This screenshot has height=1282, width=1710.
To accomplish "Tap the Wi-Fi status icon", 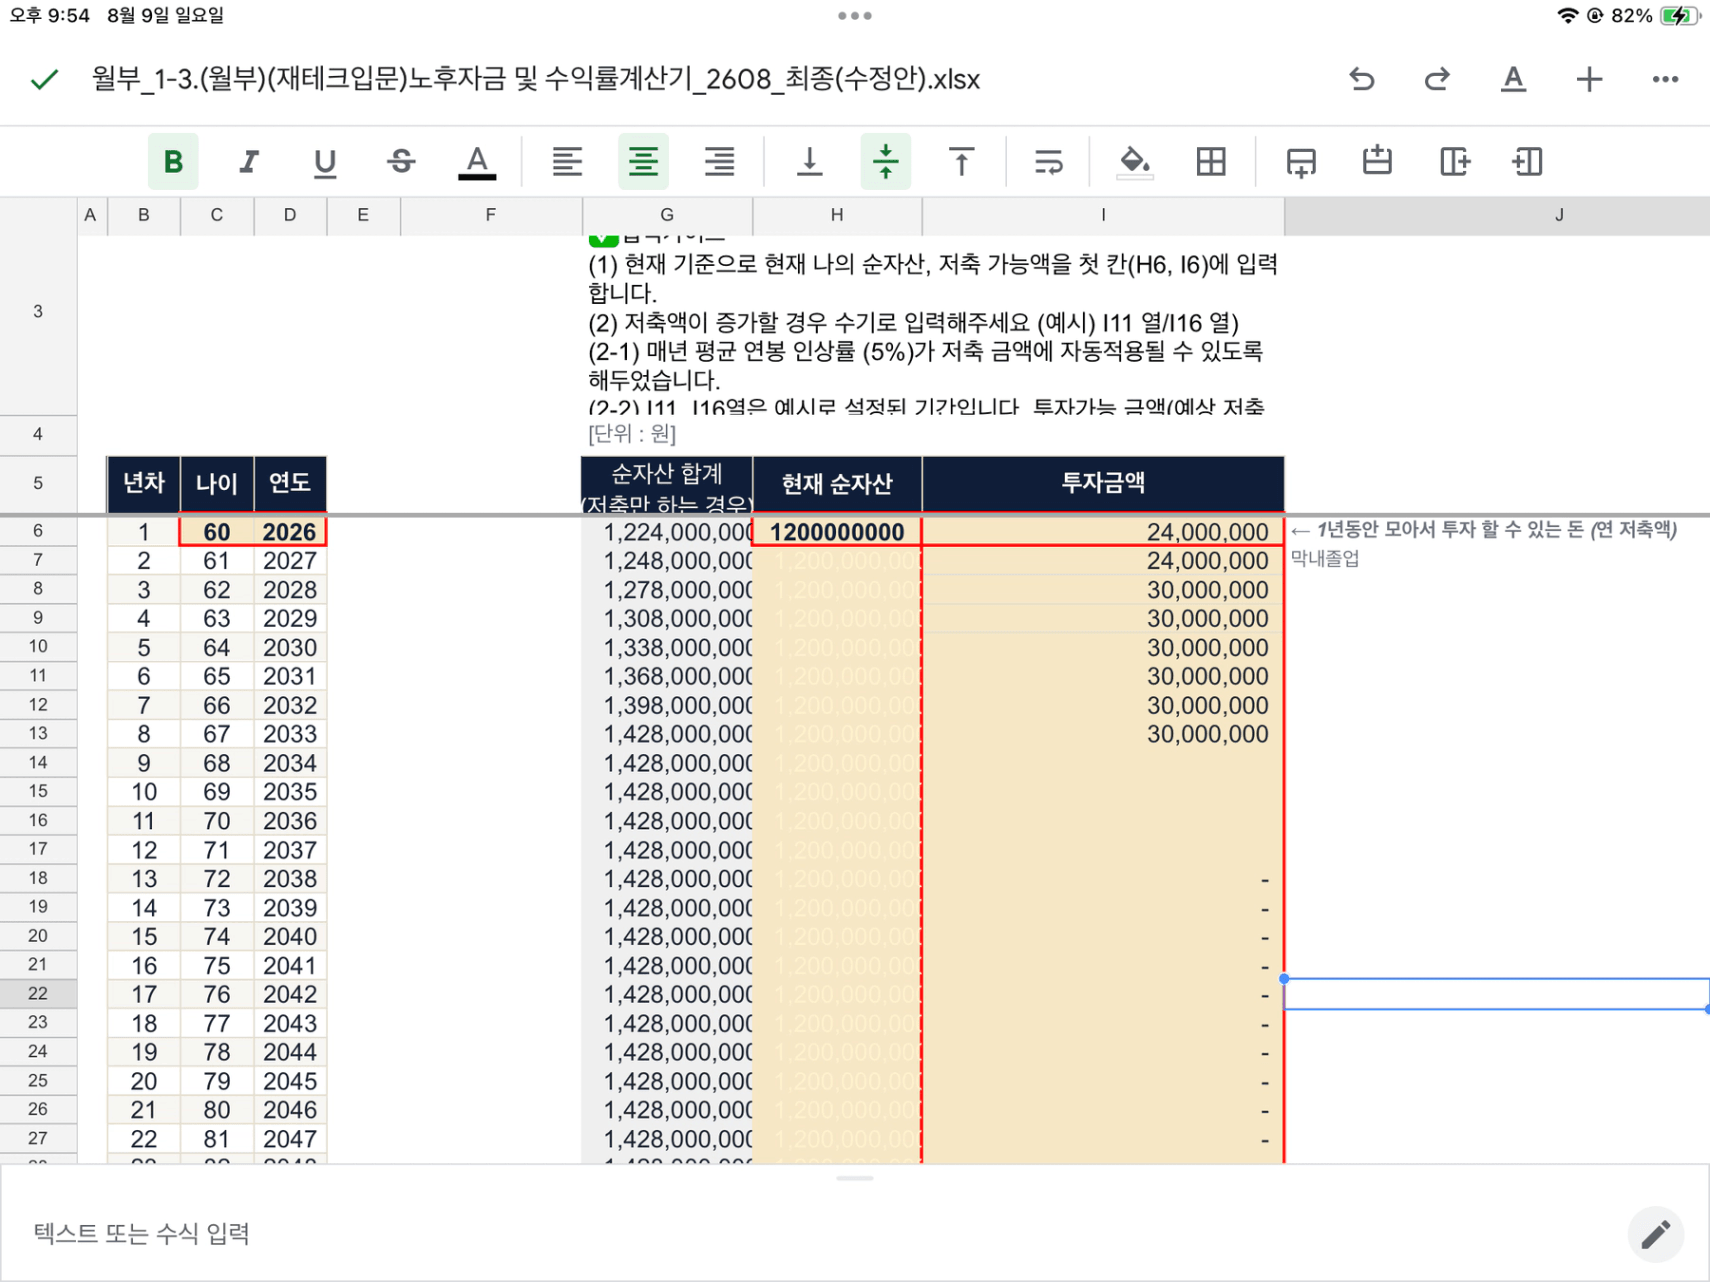I will click(1567, 15).
